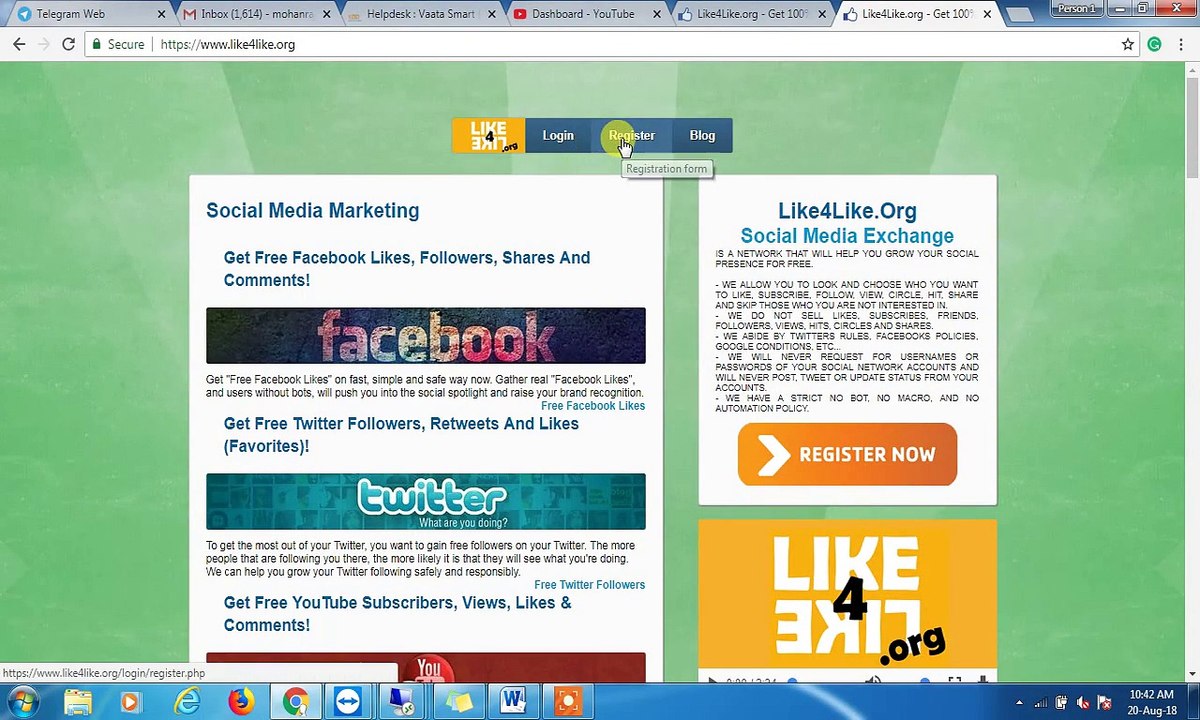
Task: Open TeamViewer from taskbar
Action: pos(347,702)
